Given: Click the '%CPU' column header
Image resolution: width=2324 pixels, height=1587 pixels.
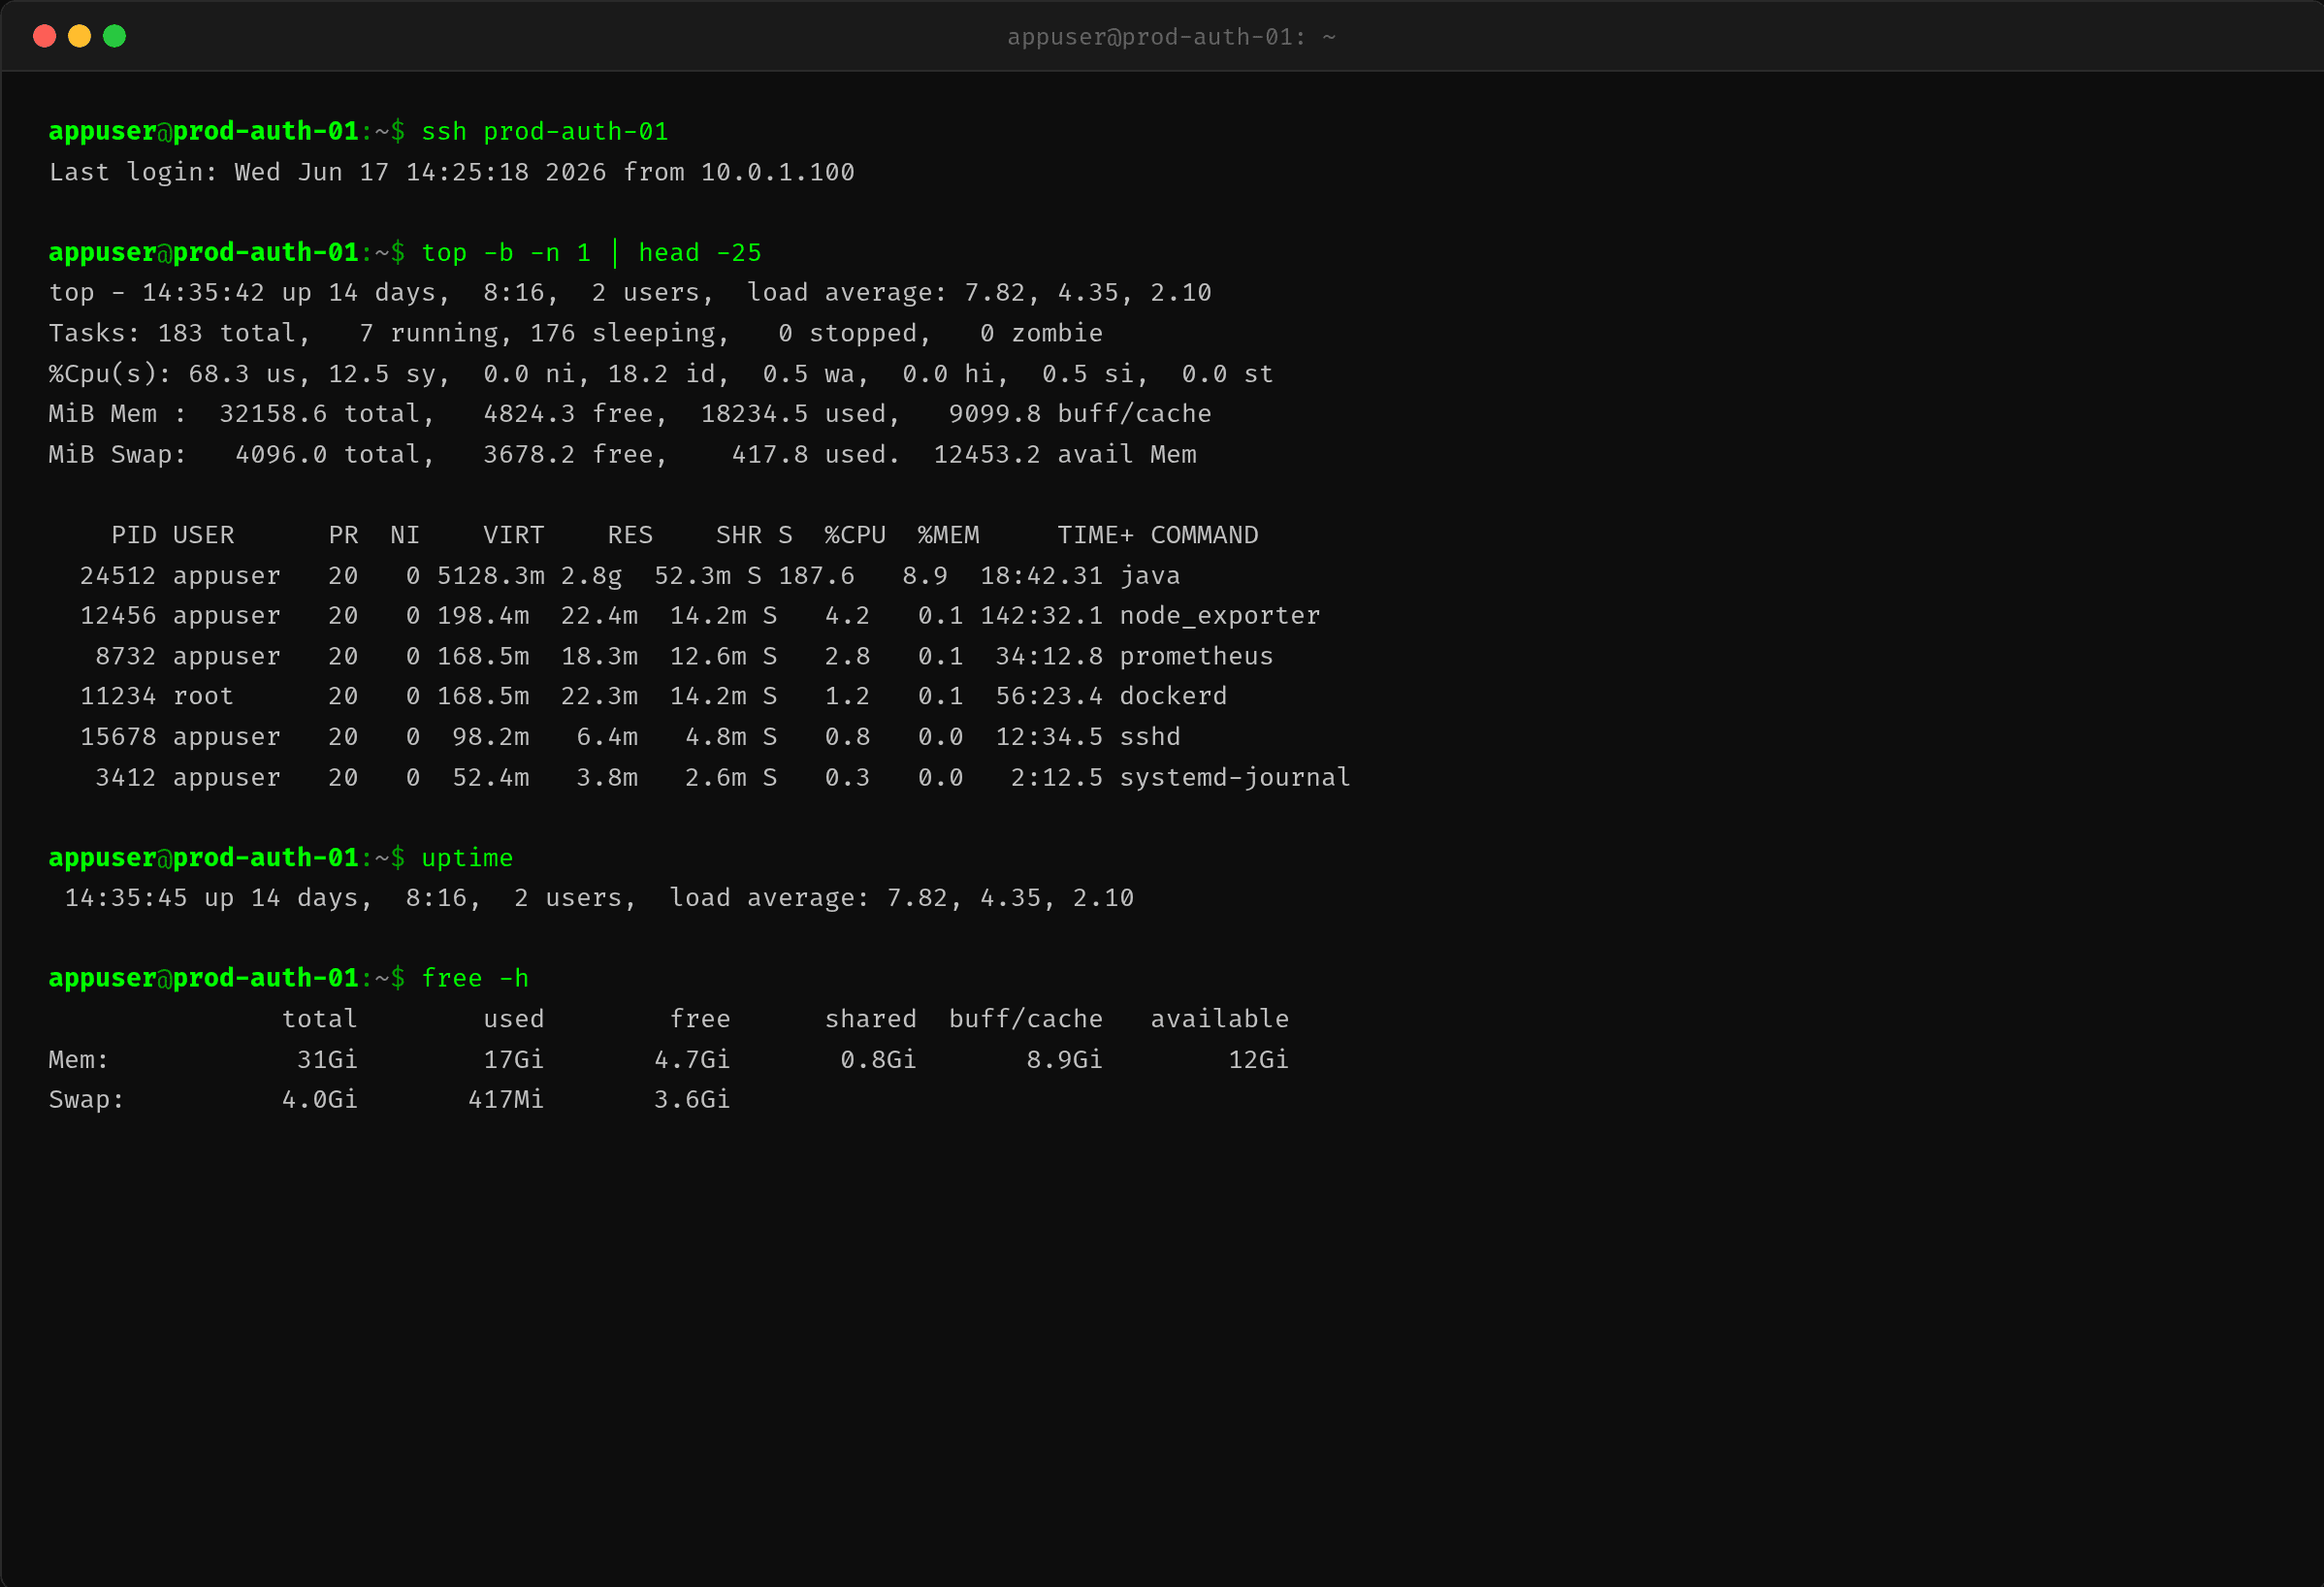Looking at the screenshot, I should coord(855,535).
